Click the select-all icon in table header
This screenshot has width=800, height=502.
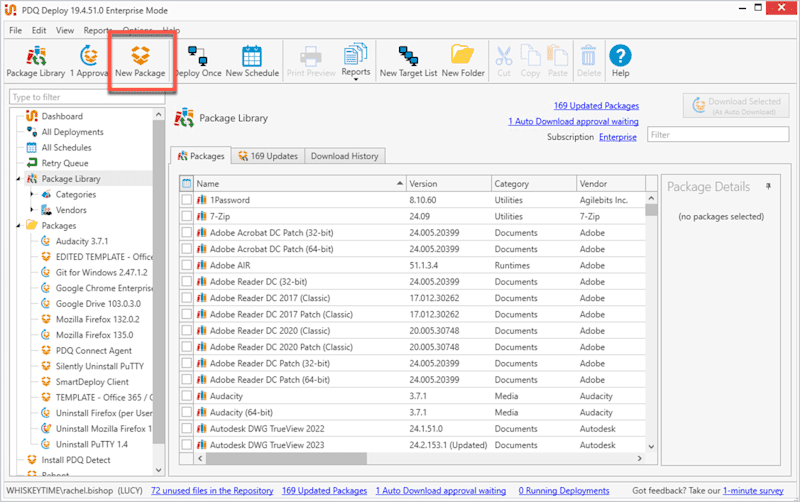[x=187, y=184]
